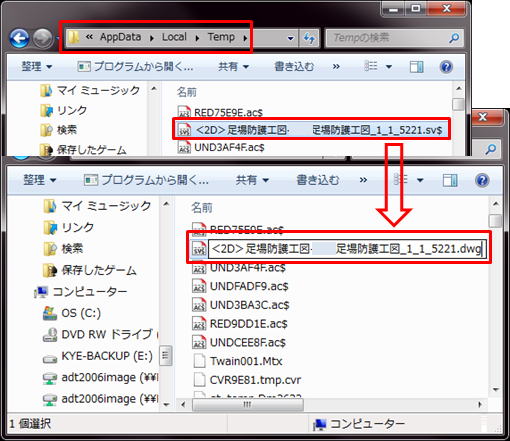510x441 pixels.
Task: Click the blue Back navigation arrow
Action: point(19,39)
